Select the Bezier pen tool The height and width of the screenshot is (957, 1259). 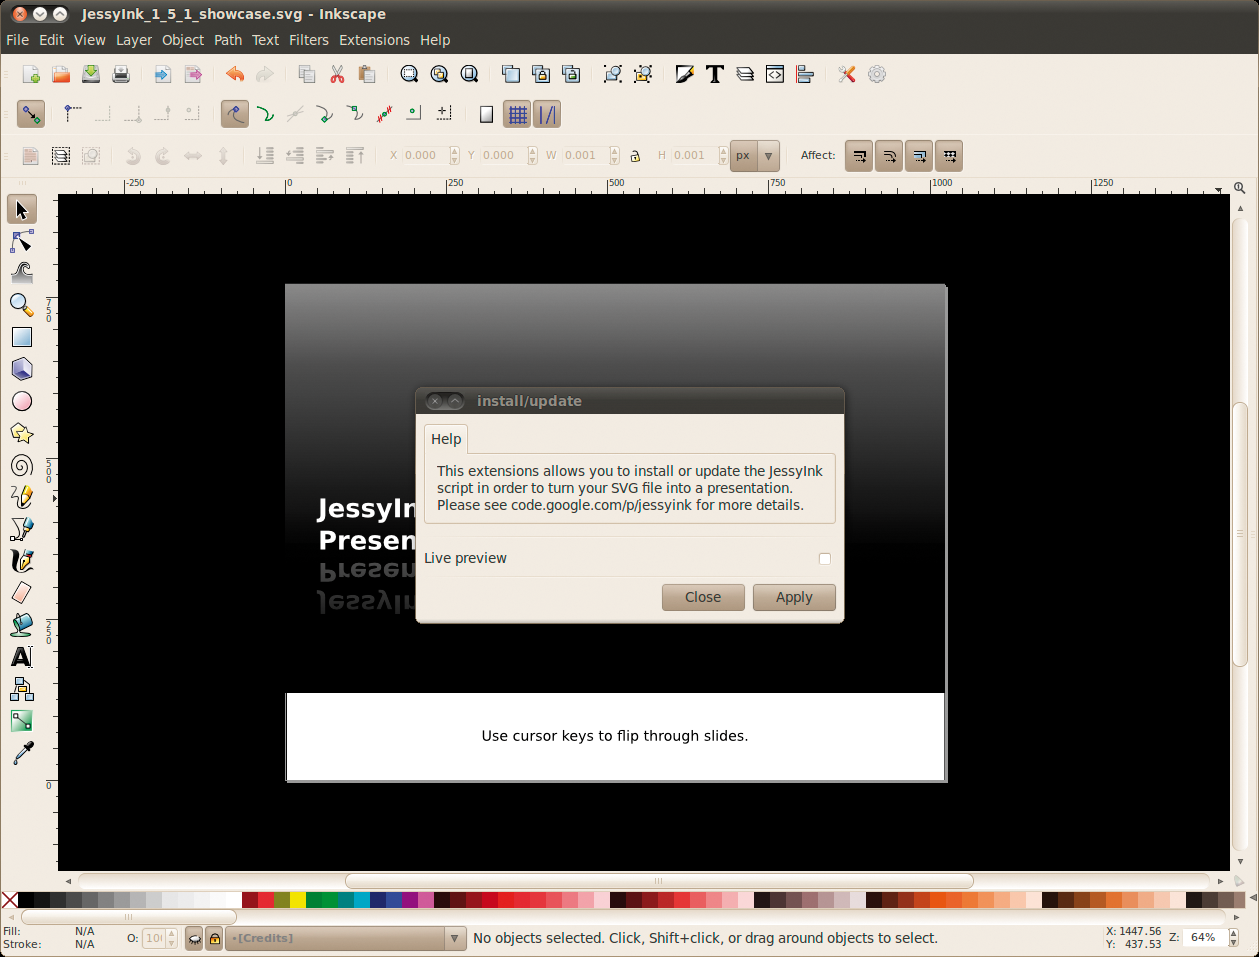point(22,529)
